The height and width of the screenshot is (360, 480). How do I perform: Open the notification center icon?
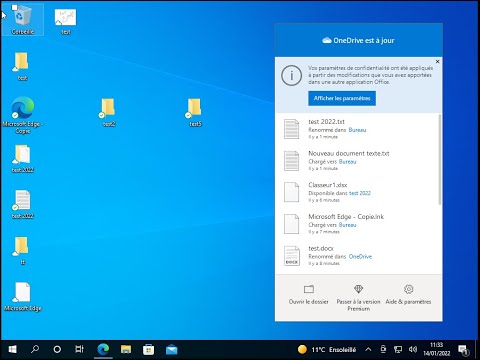pyautogui.click(x=463, y=349)
